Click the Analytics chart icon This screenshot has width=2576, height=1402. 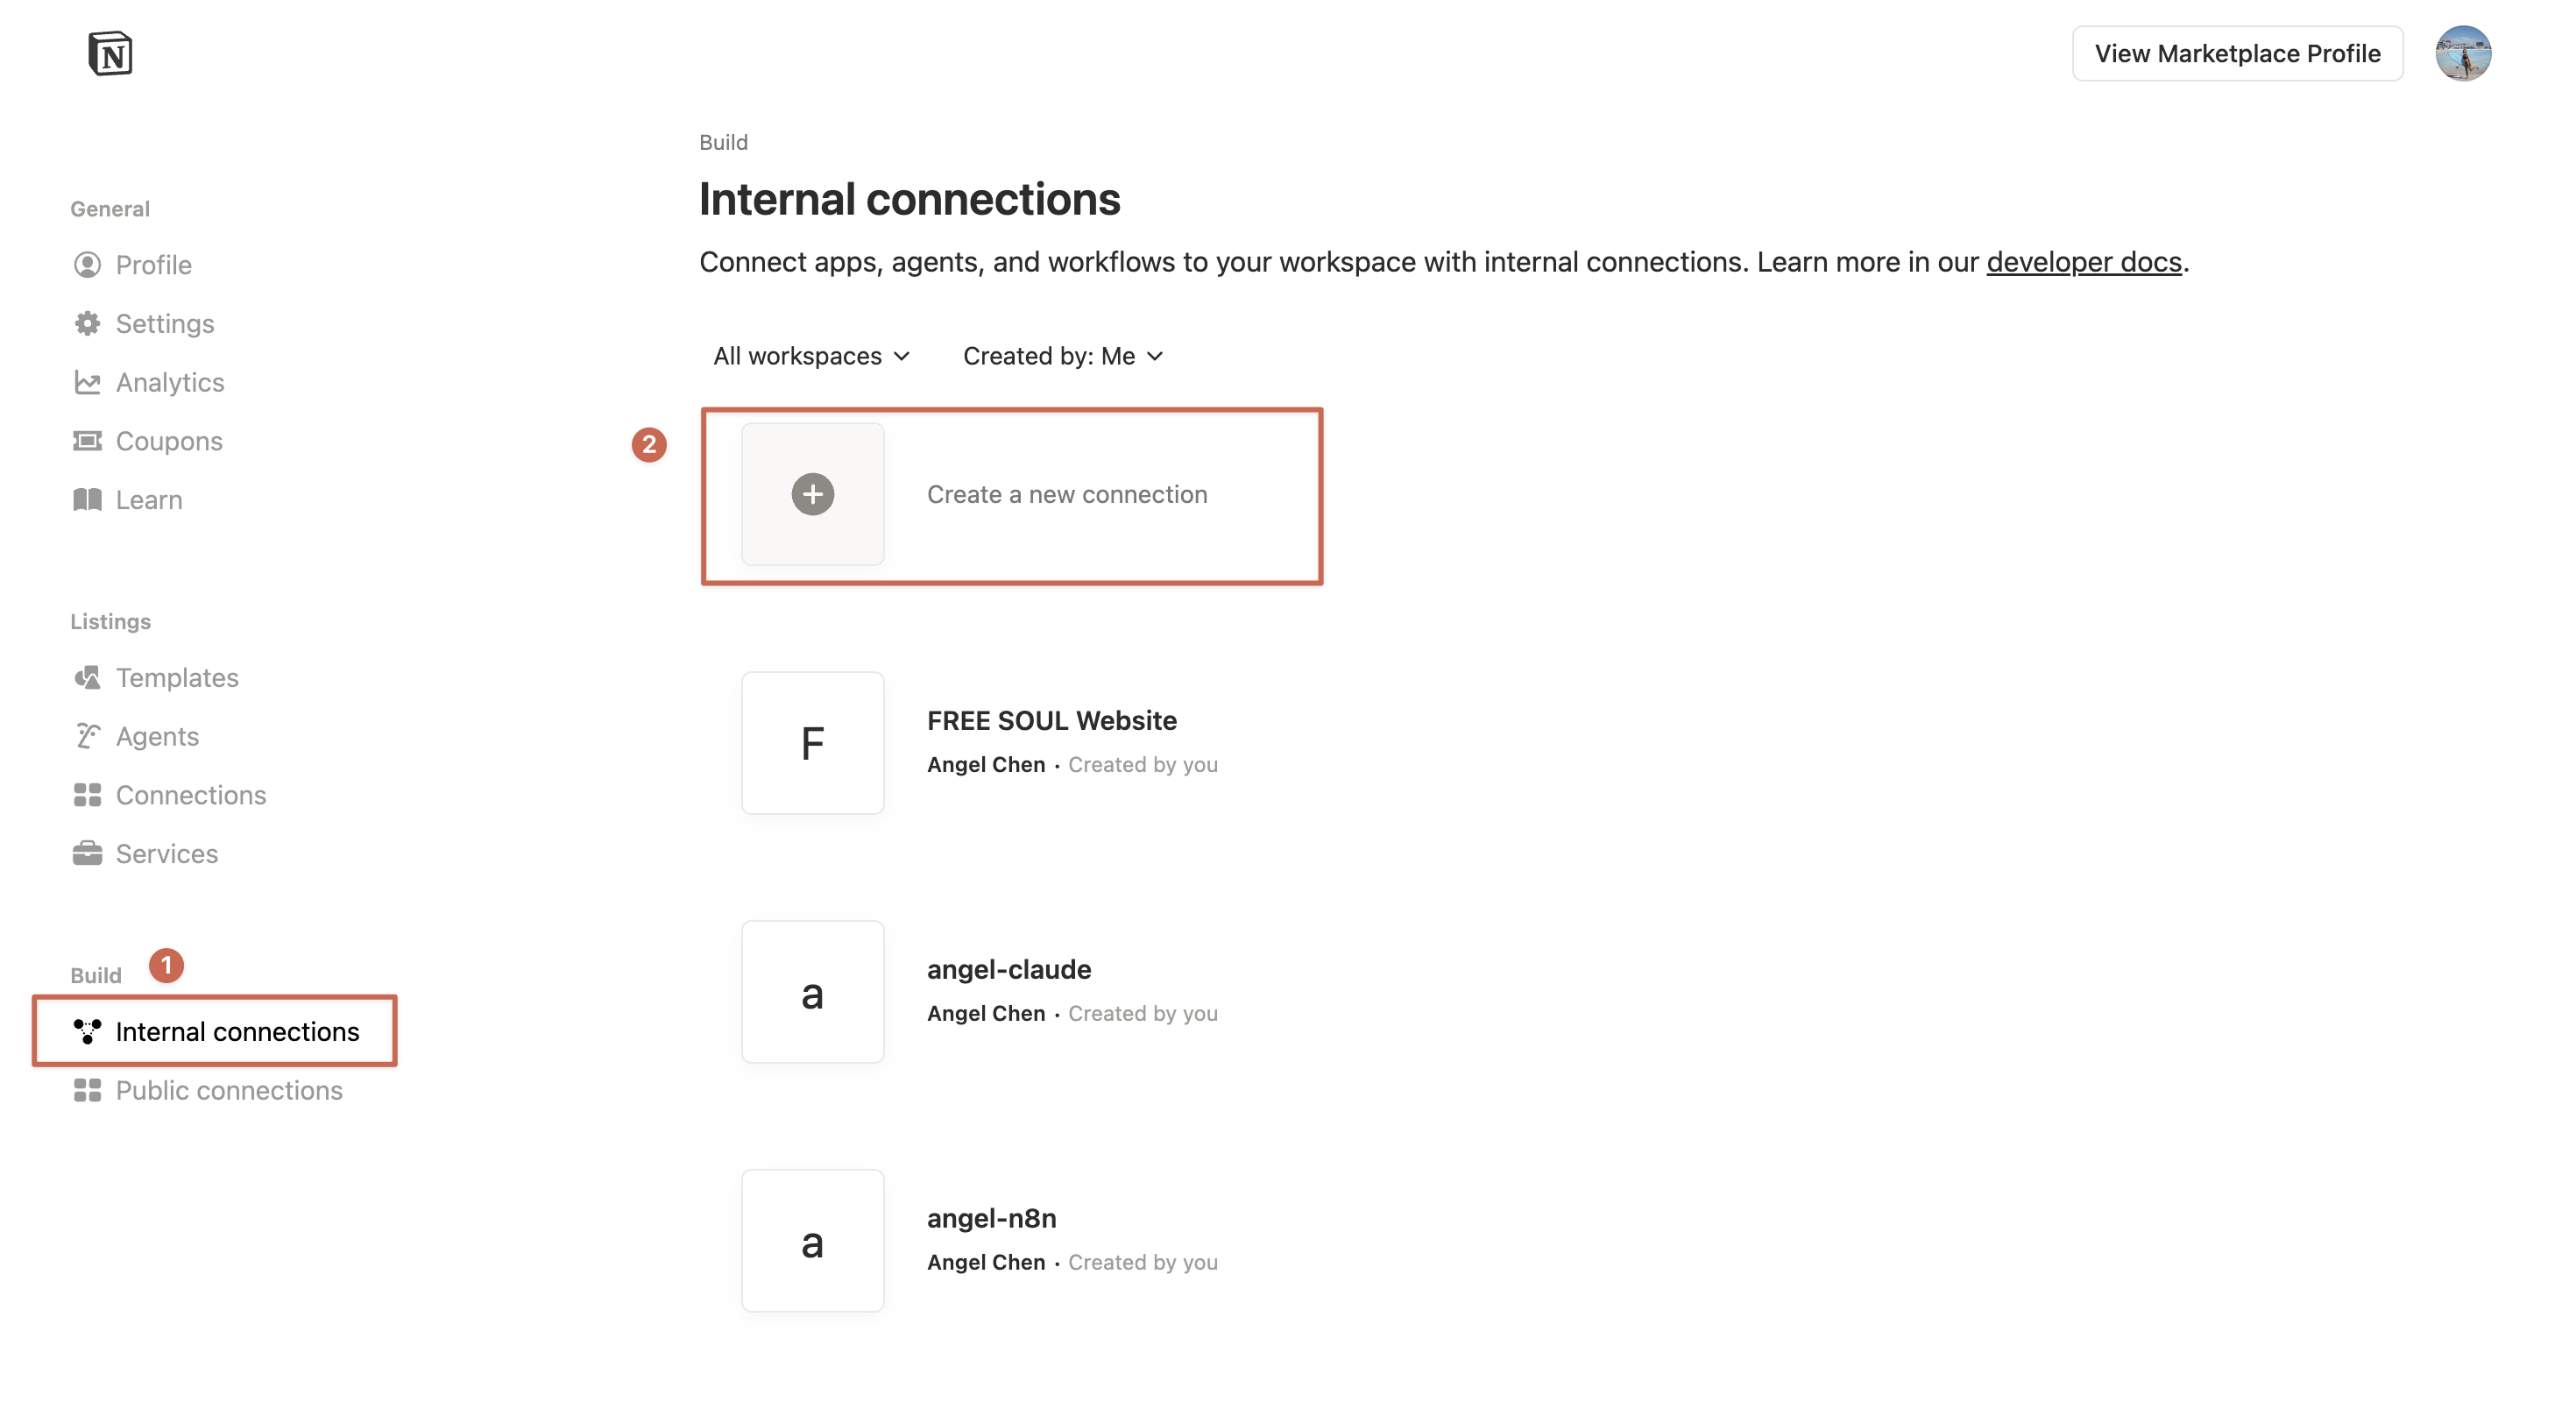[87, 382]
